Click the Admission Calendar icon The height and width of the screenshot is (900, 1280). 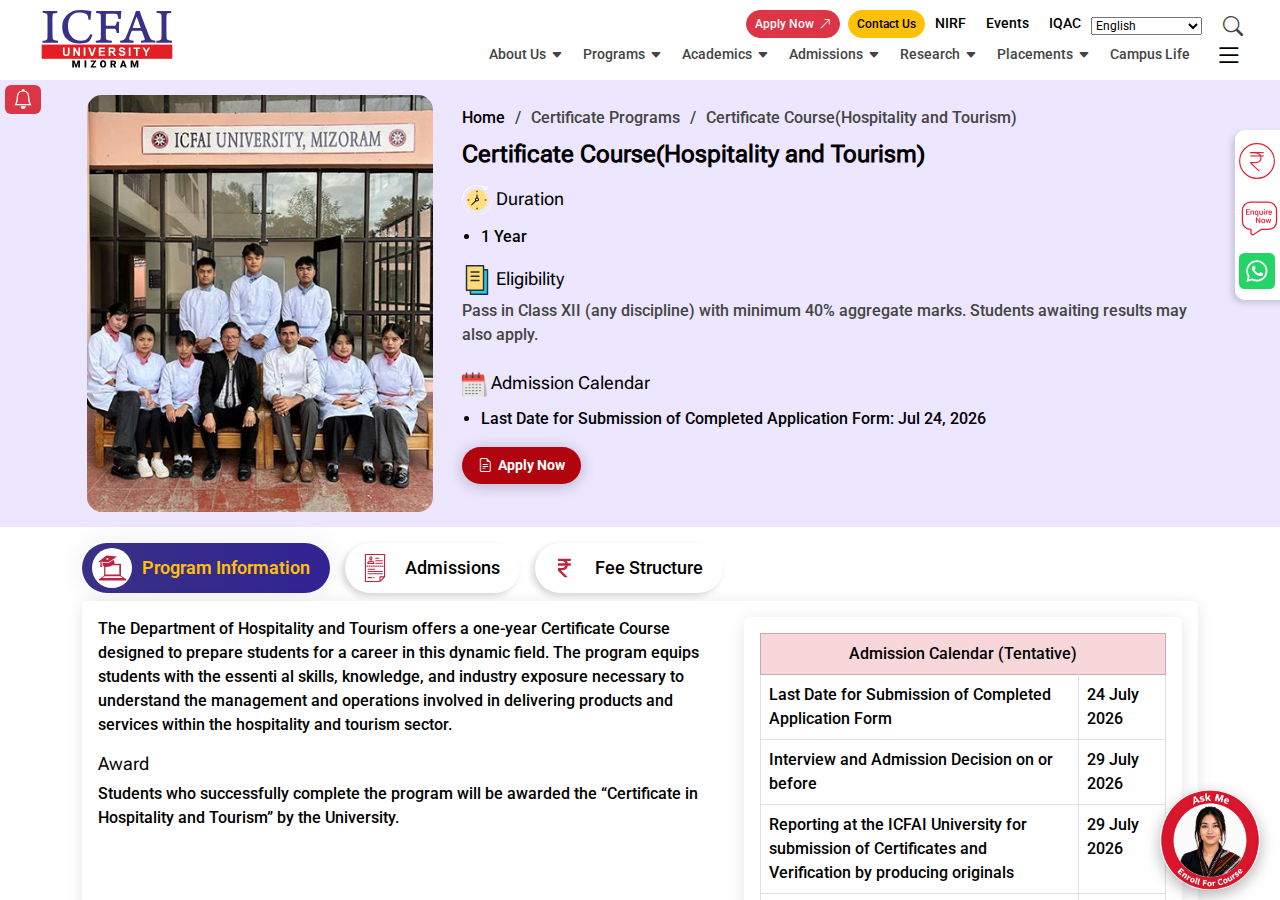coord(474,384)
